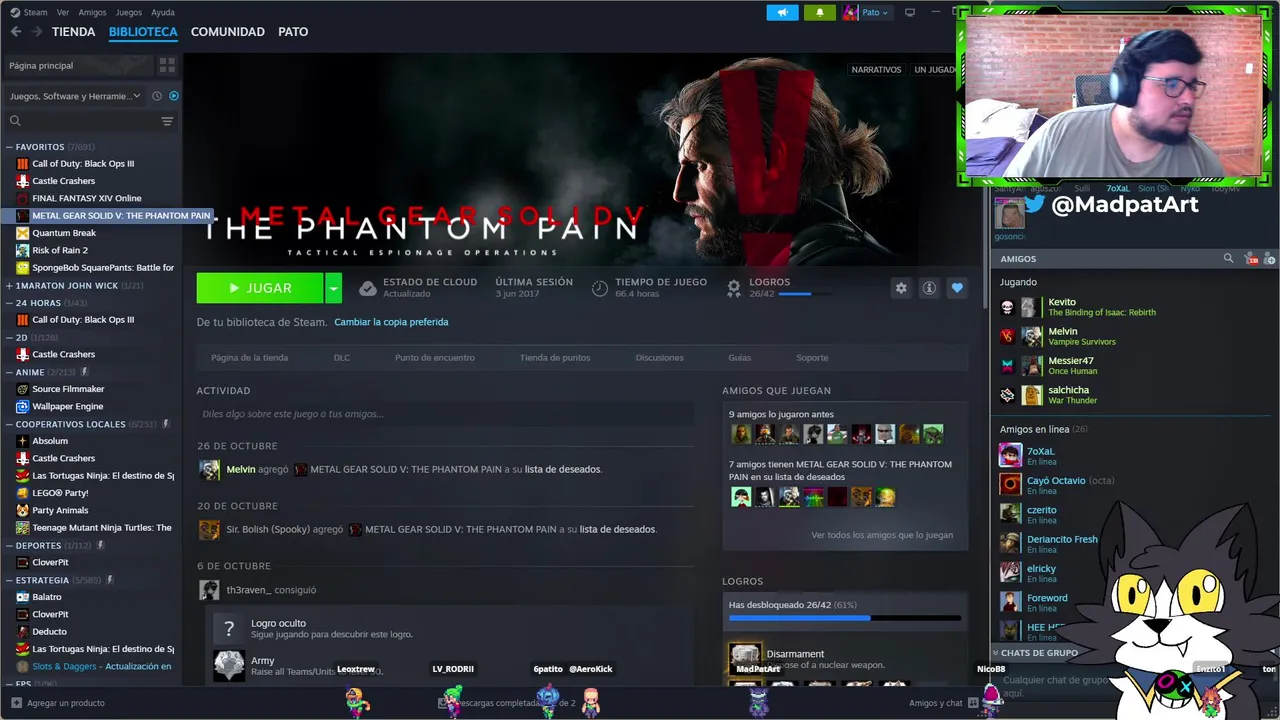Open the DLC tab
This screenshot has width=1280, height=720.
click(x=342, y=358)
